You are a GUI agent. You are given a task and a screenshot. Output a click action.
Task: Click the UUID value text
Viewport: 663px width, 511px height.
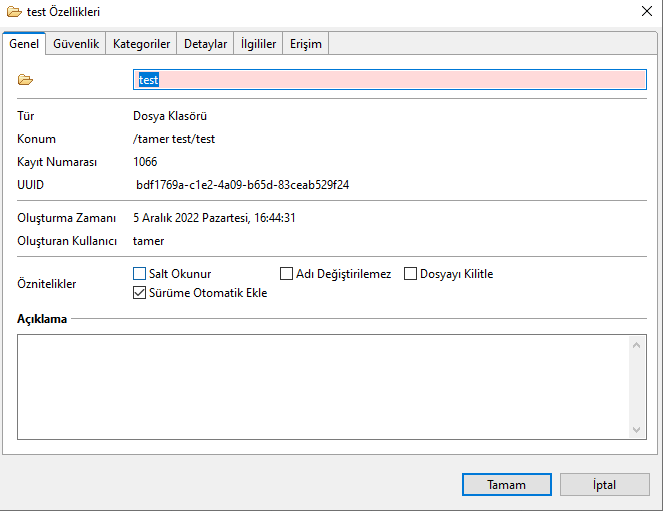tap(242, 185)
